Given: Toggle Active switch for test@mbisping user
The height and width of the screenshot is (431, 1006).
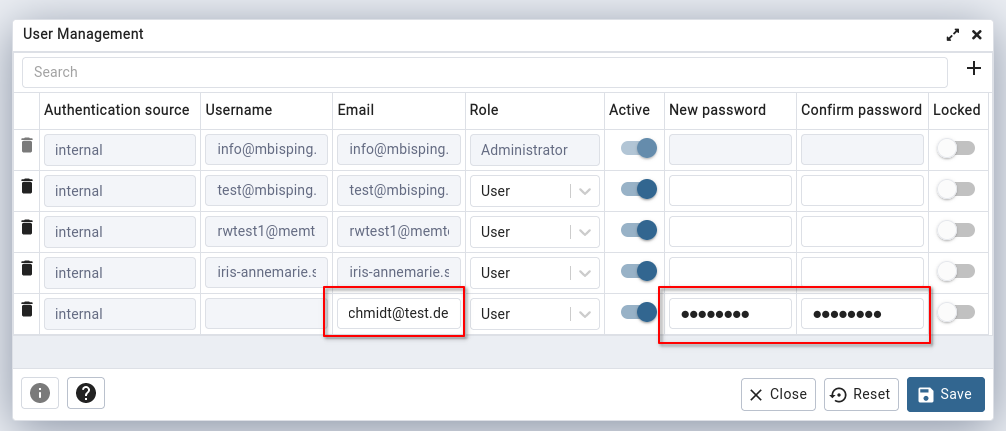Looking at the screenshot, I should coord(638,189).
